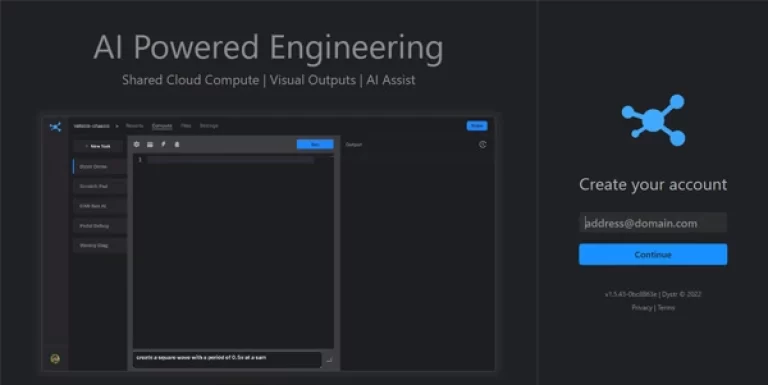Click the history clock icon in Output panel
The height and width of the screenshot is (385, 768).
(482, 144)
